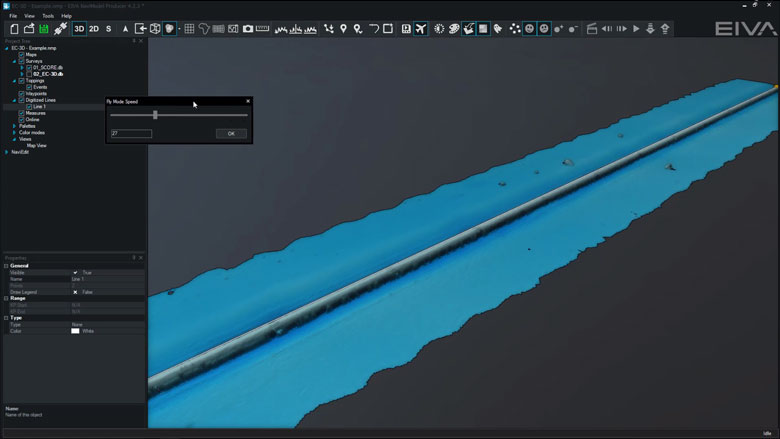The image size is (780, 439).
Task: Expand the NaviEdit tree node
Action: [x=7, y=152]
